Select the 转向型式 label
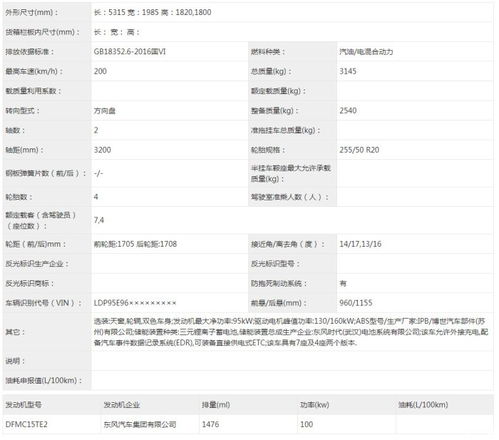 [22, 111]
